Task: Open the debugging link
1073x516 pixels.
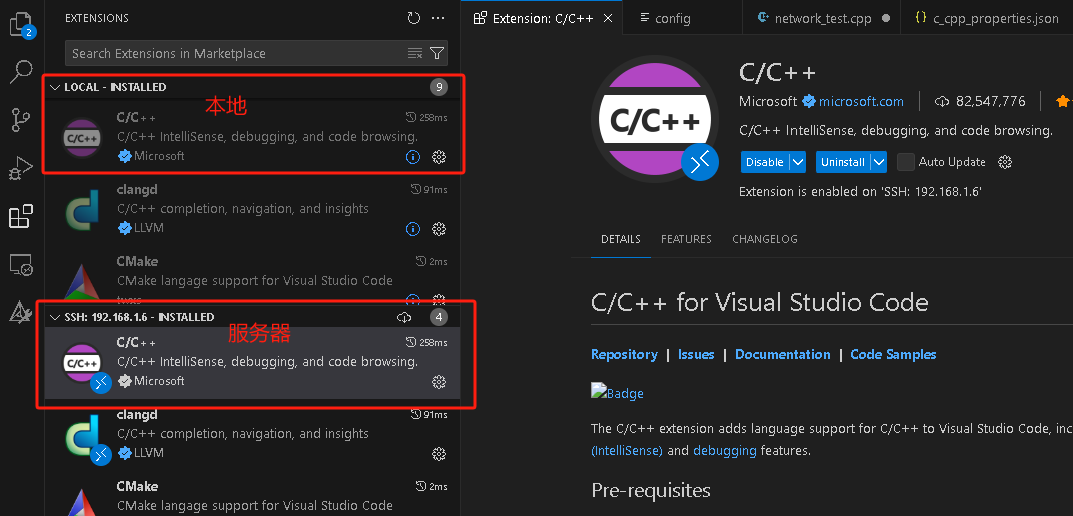Action: [725, 450]
